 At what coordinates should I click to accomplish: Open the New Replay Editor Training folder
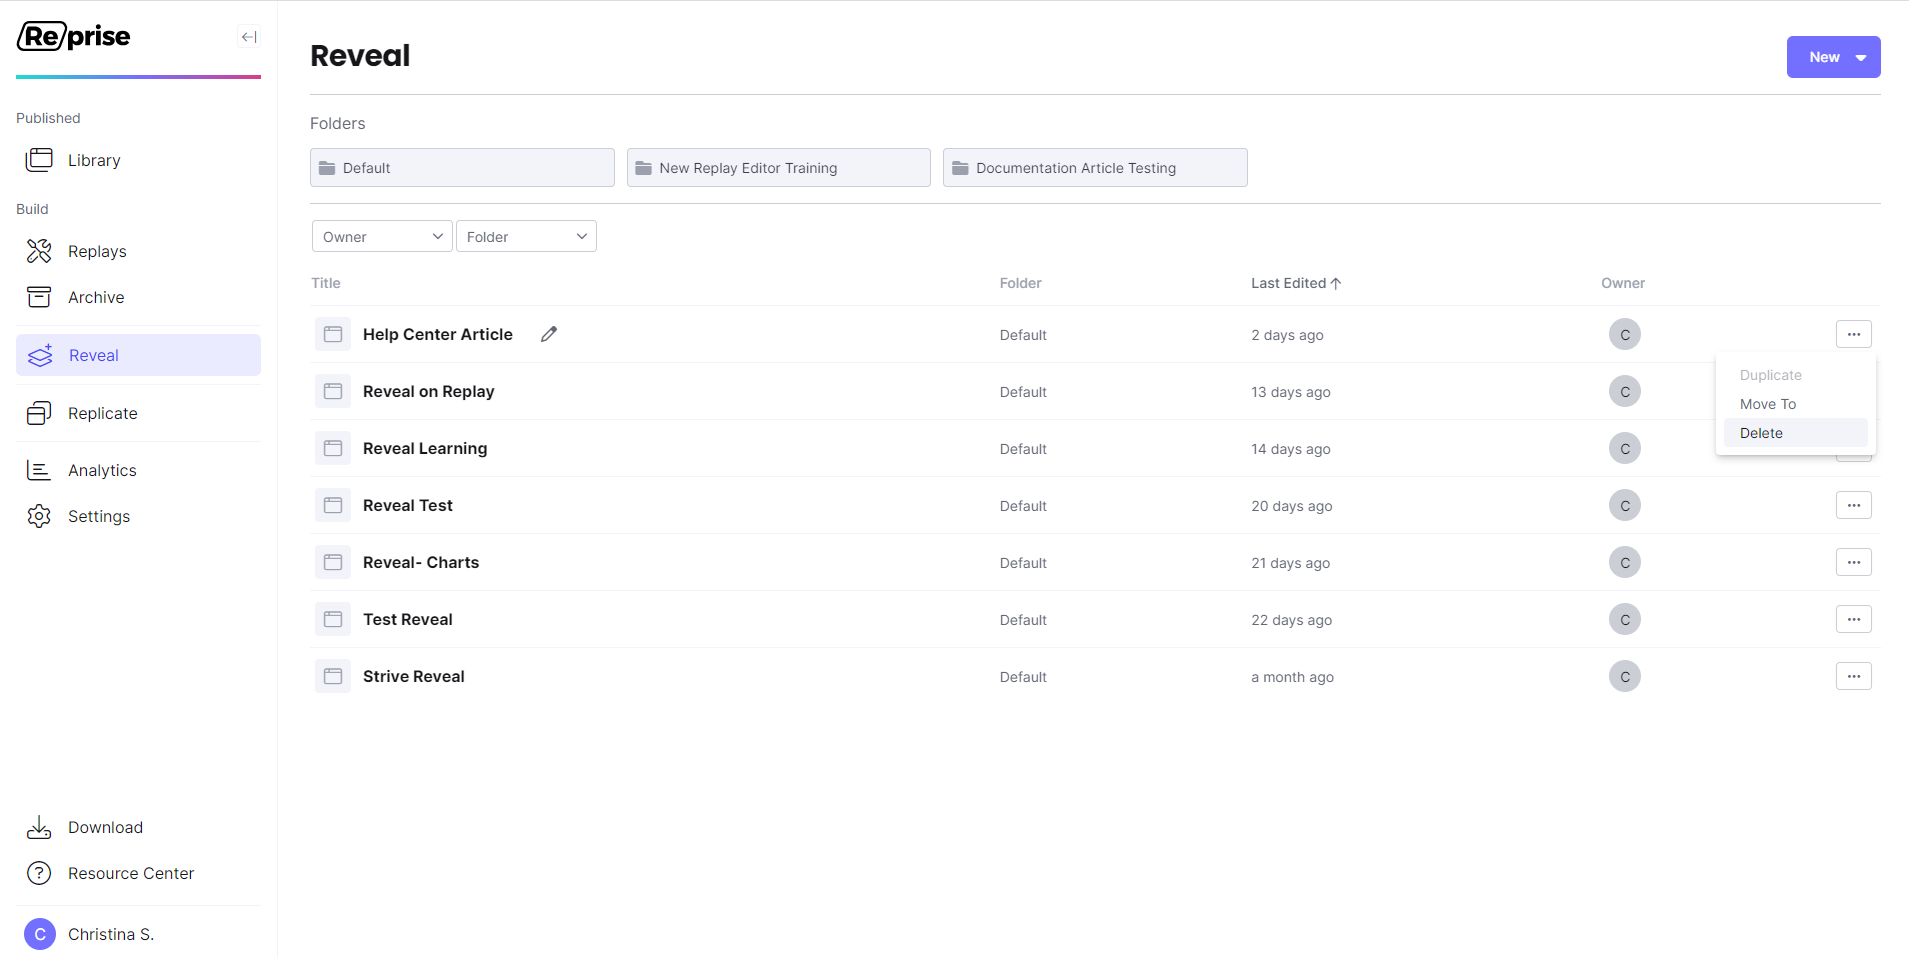click(x=779, y=168)
